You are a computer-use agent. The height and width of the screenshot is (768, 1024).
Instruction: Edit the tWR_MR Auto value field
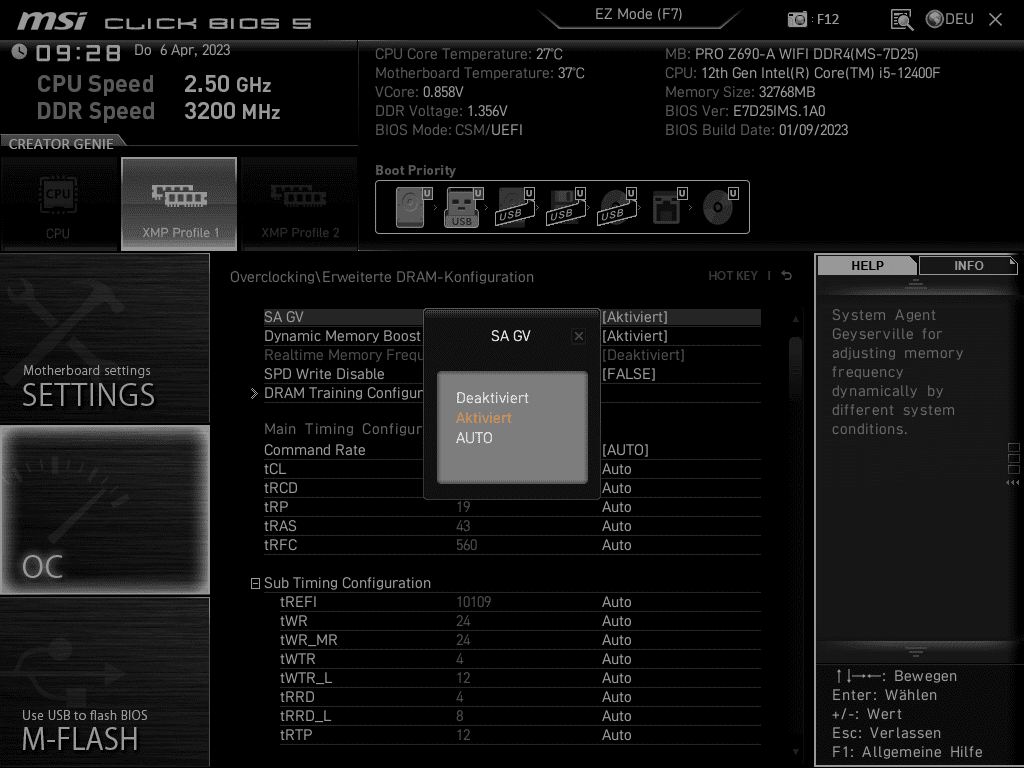616,639
